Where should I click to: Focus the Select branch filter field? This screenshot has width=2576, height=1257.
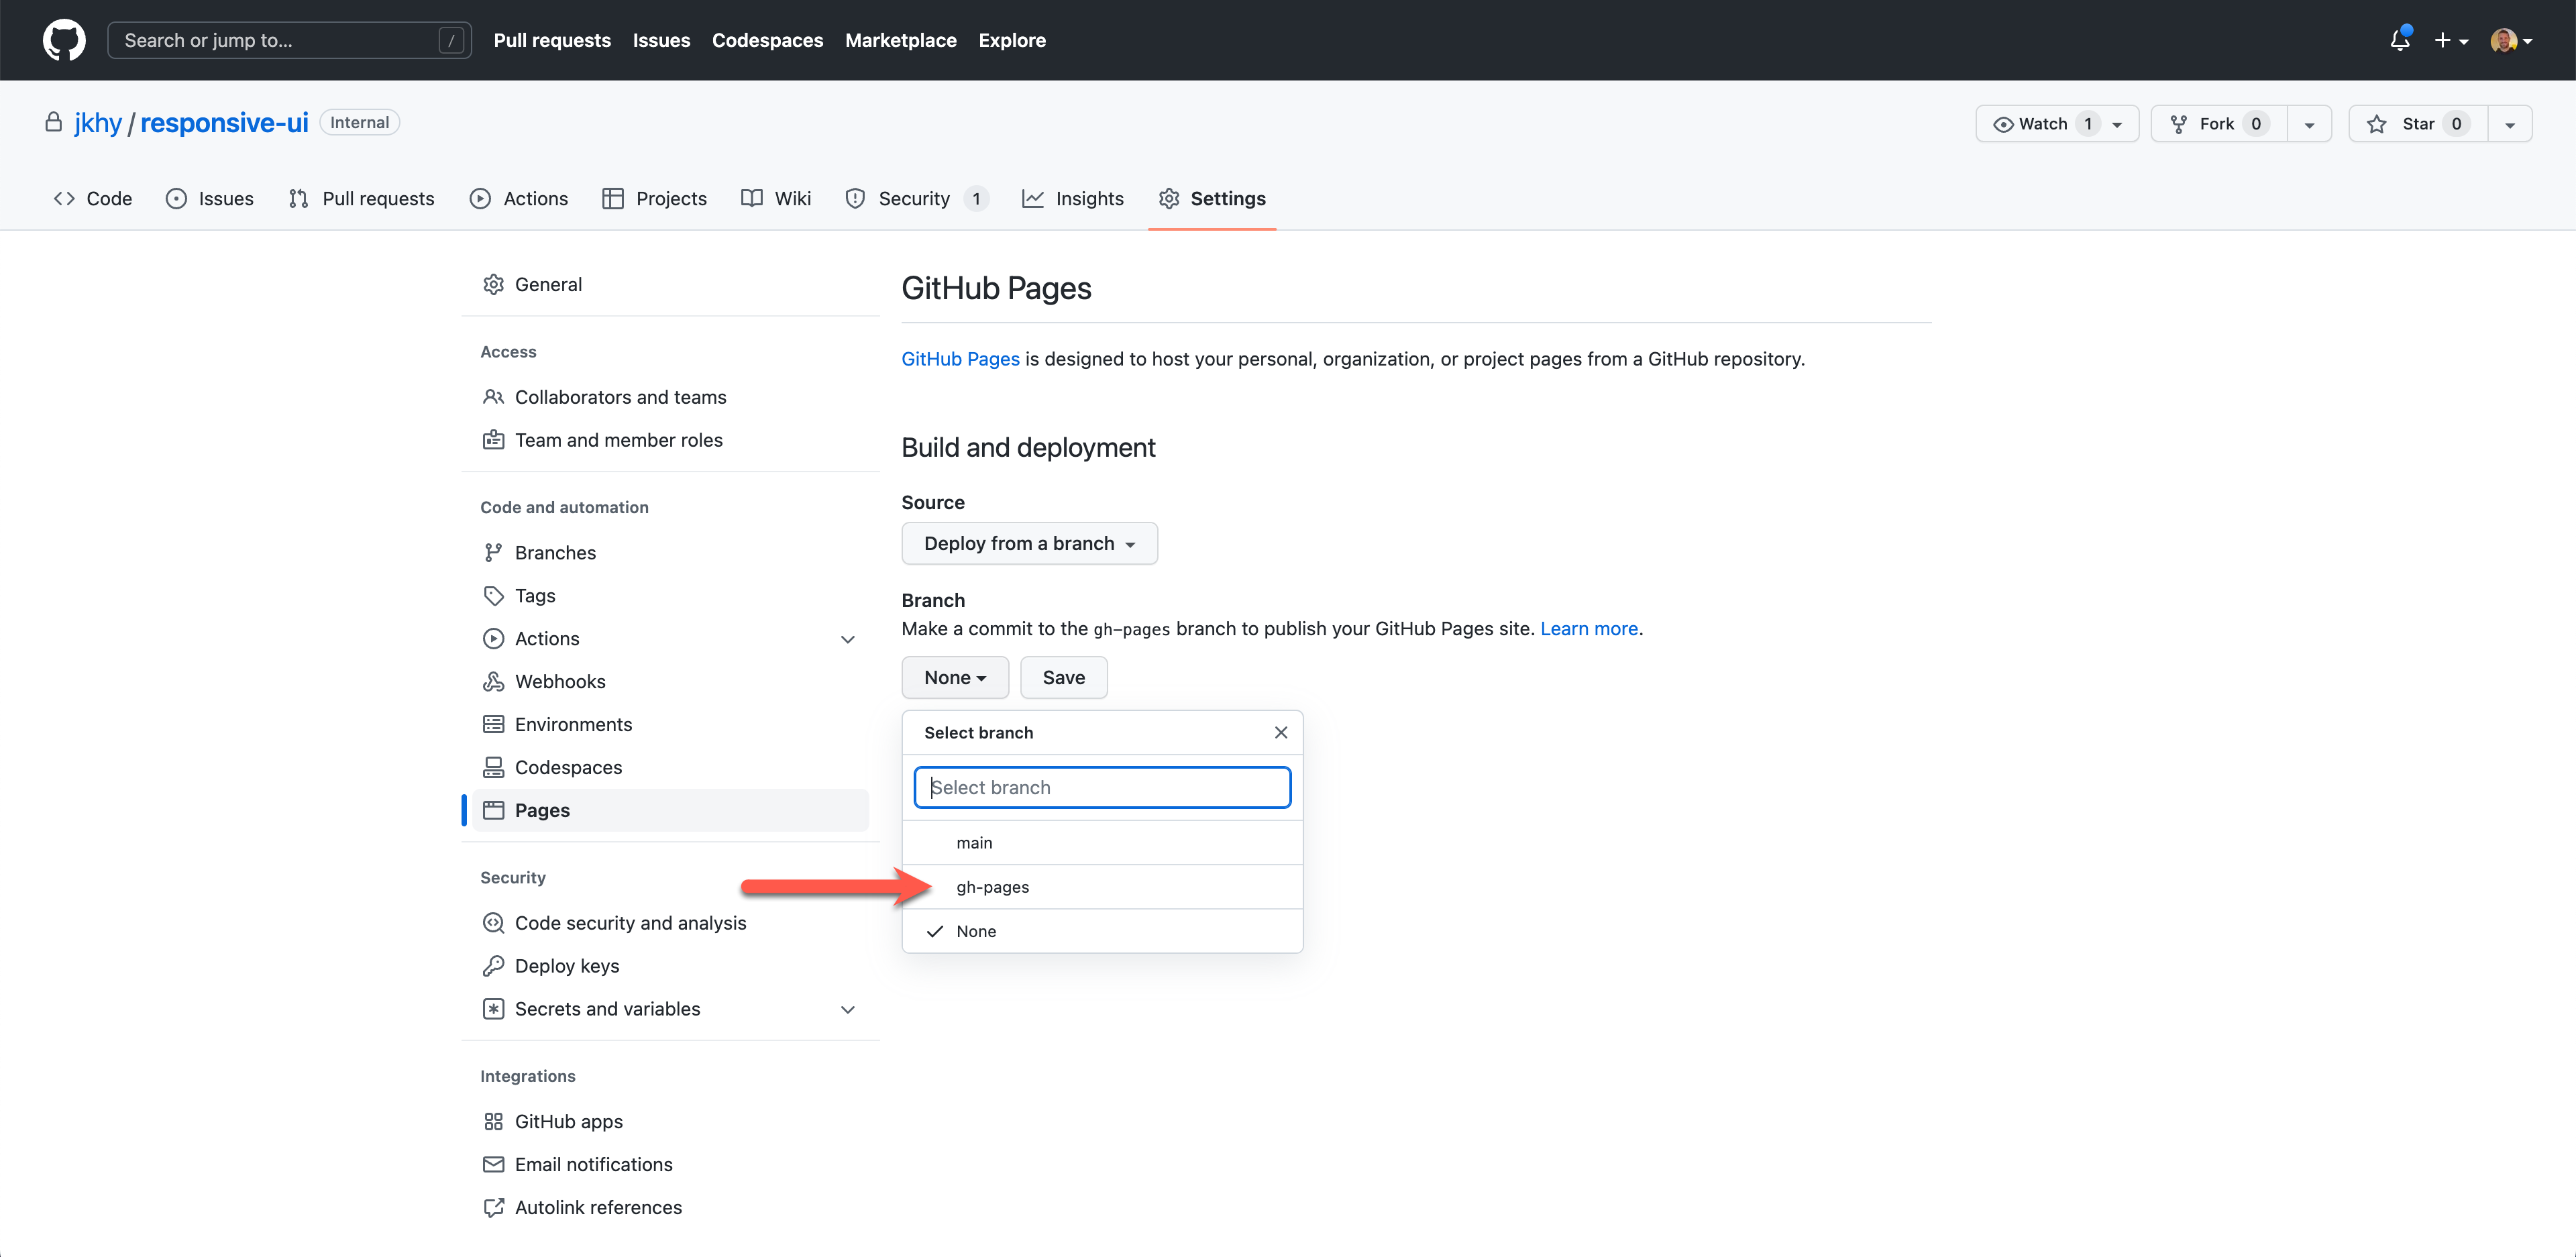click(x=1102, y=787)
